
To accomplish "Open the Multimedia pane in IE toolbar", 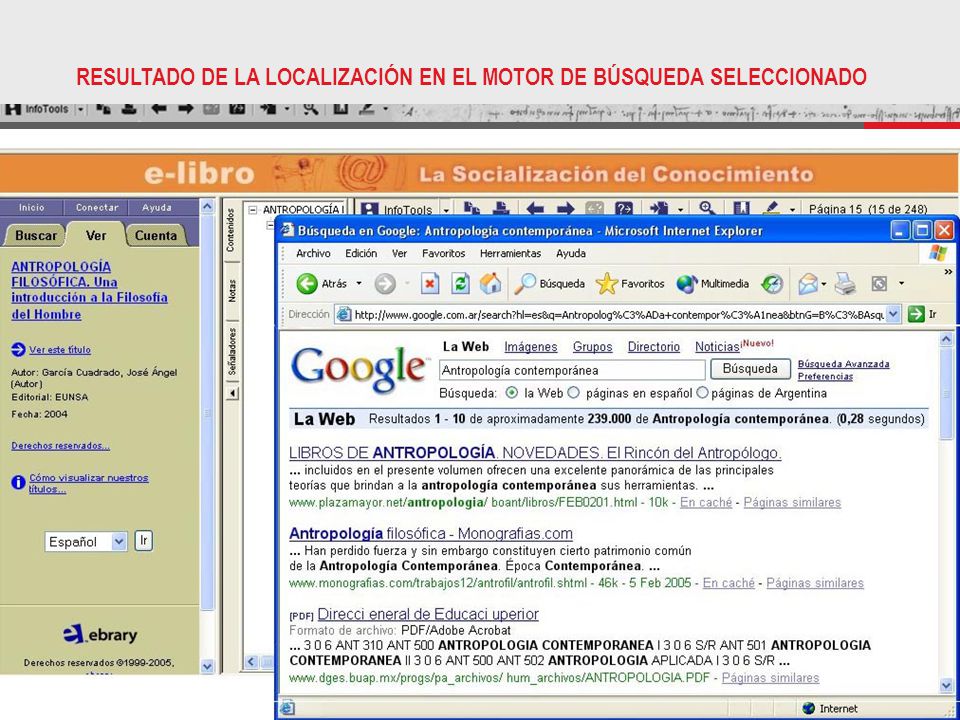I will coord(713,283).
